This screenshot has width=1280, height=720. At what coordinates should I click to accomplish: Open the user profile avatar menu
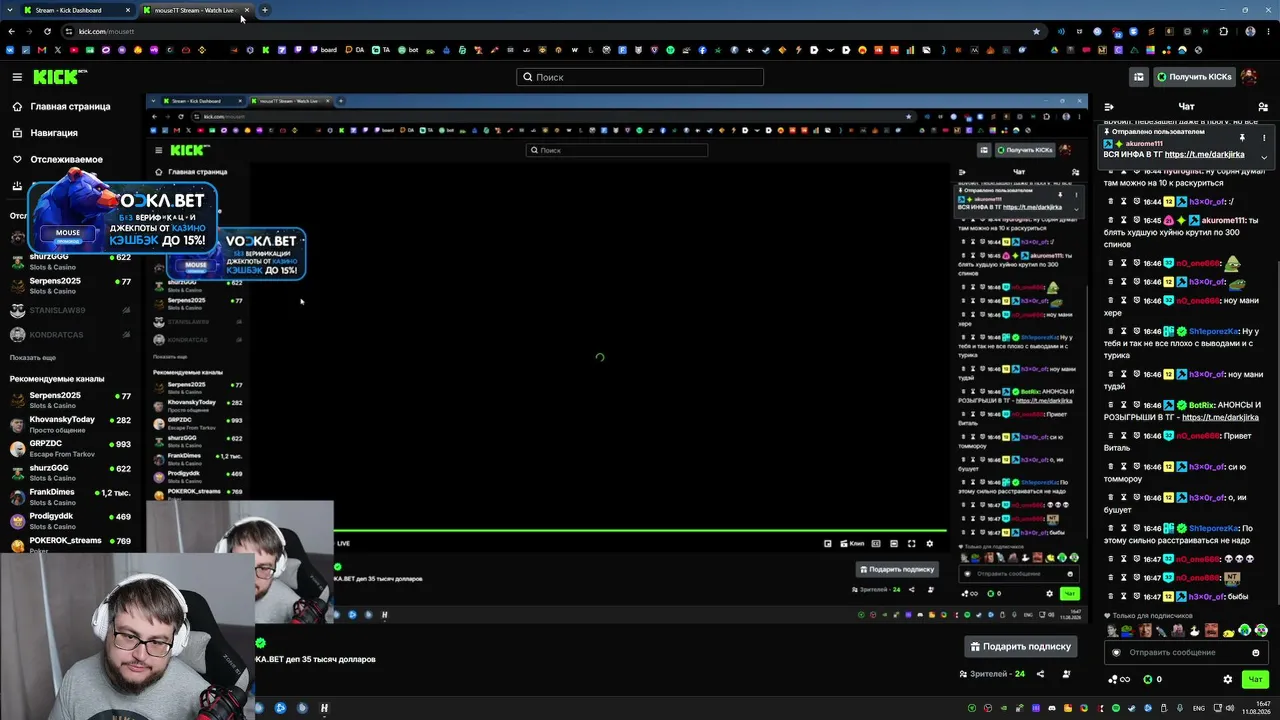[x=1250, y=77]
